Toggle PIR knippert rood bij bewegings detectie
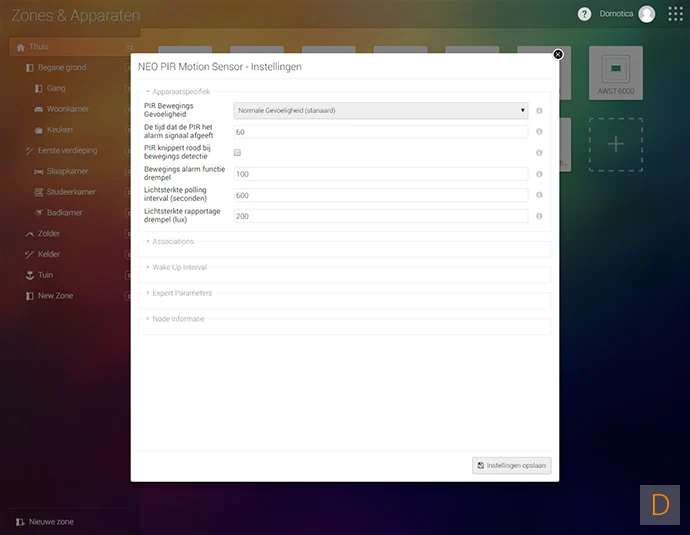690x535 pixels. click(x=237, y=153)
